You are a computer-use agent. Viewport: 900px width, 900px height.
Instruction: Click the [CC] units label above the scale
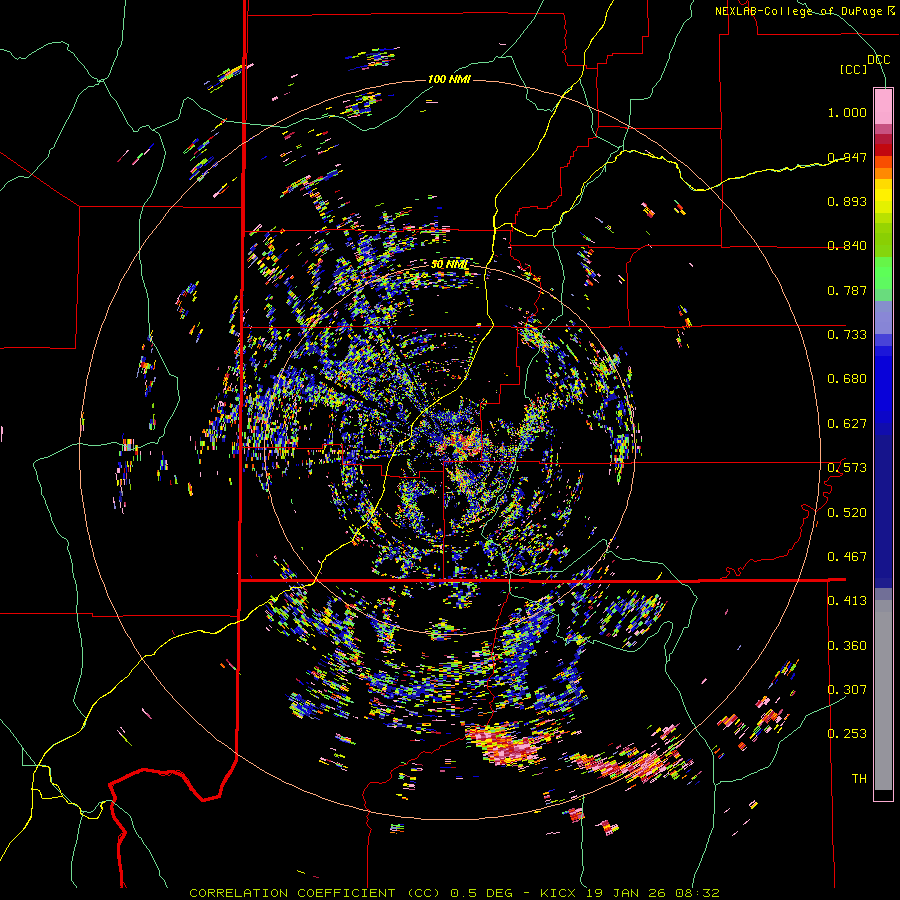(x=854, y=69)
